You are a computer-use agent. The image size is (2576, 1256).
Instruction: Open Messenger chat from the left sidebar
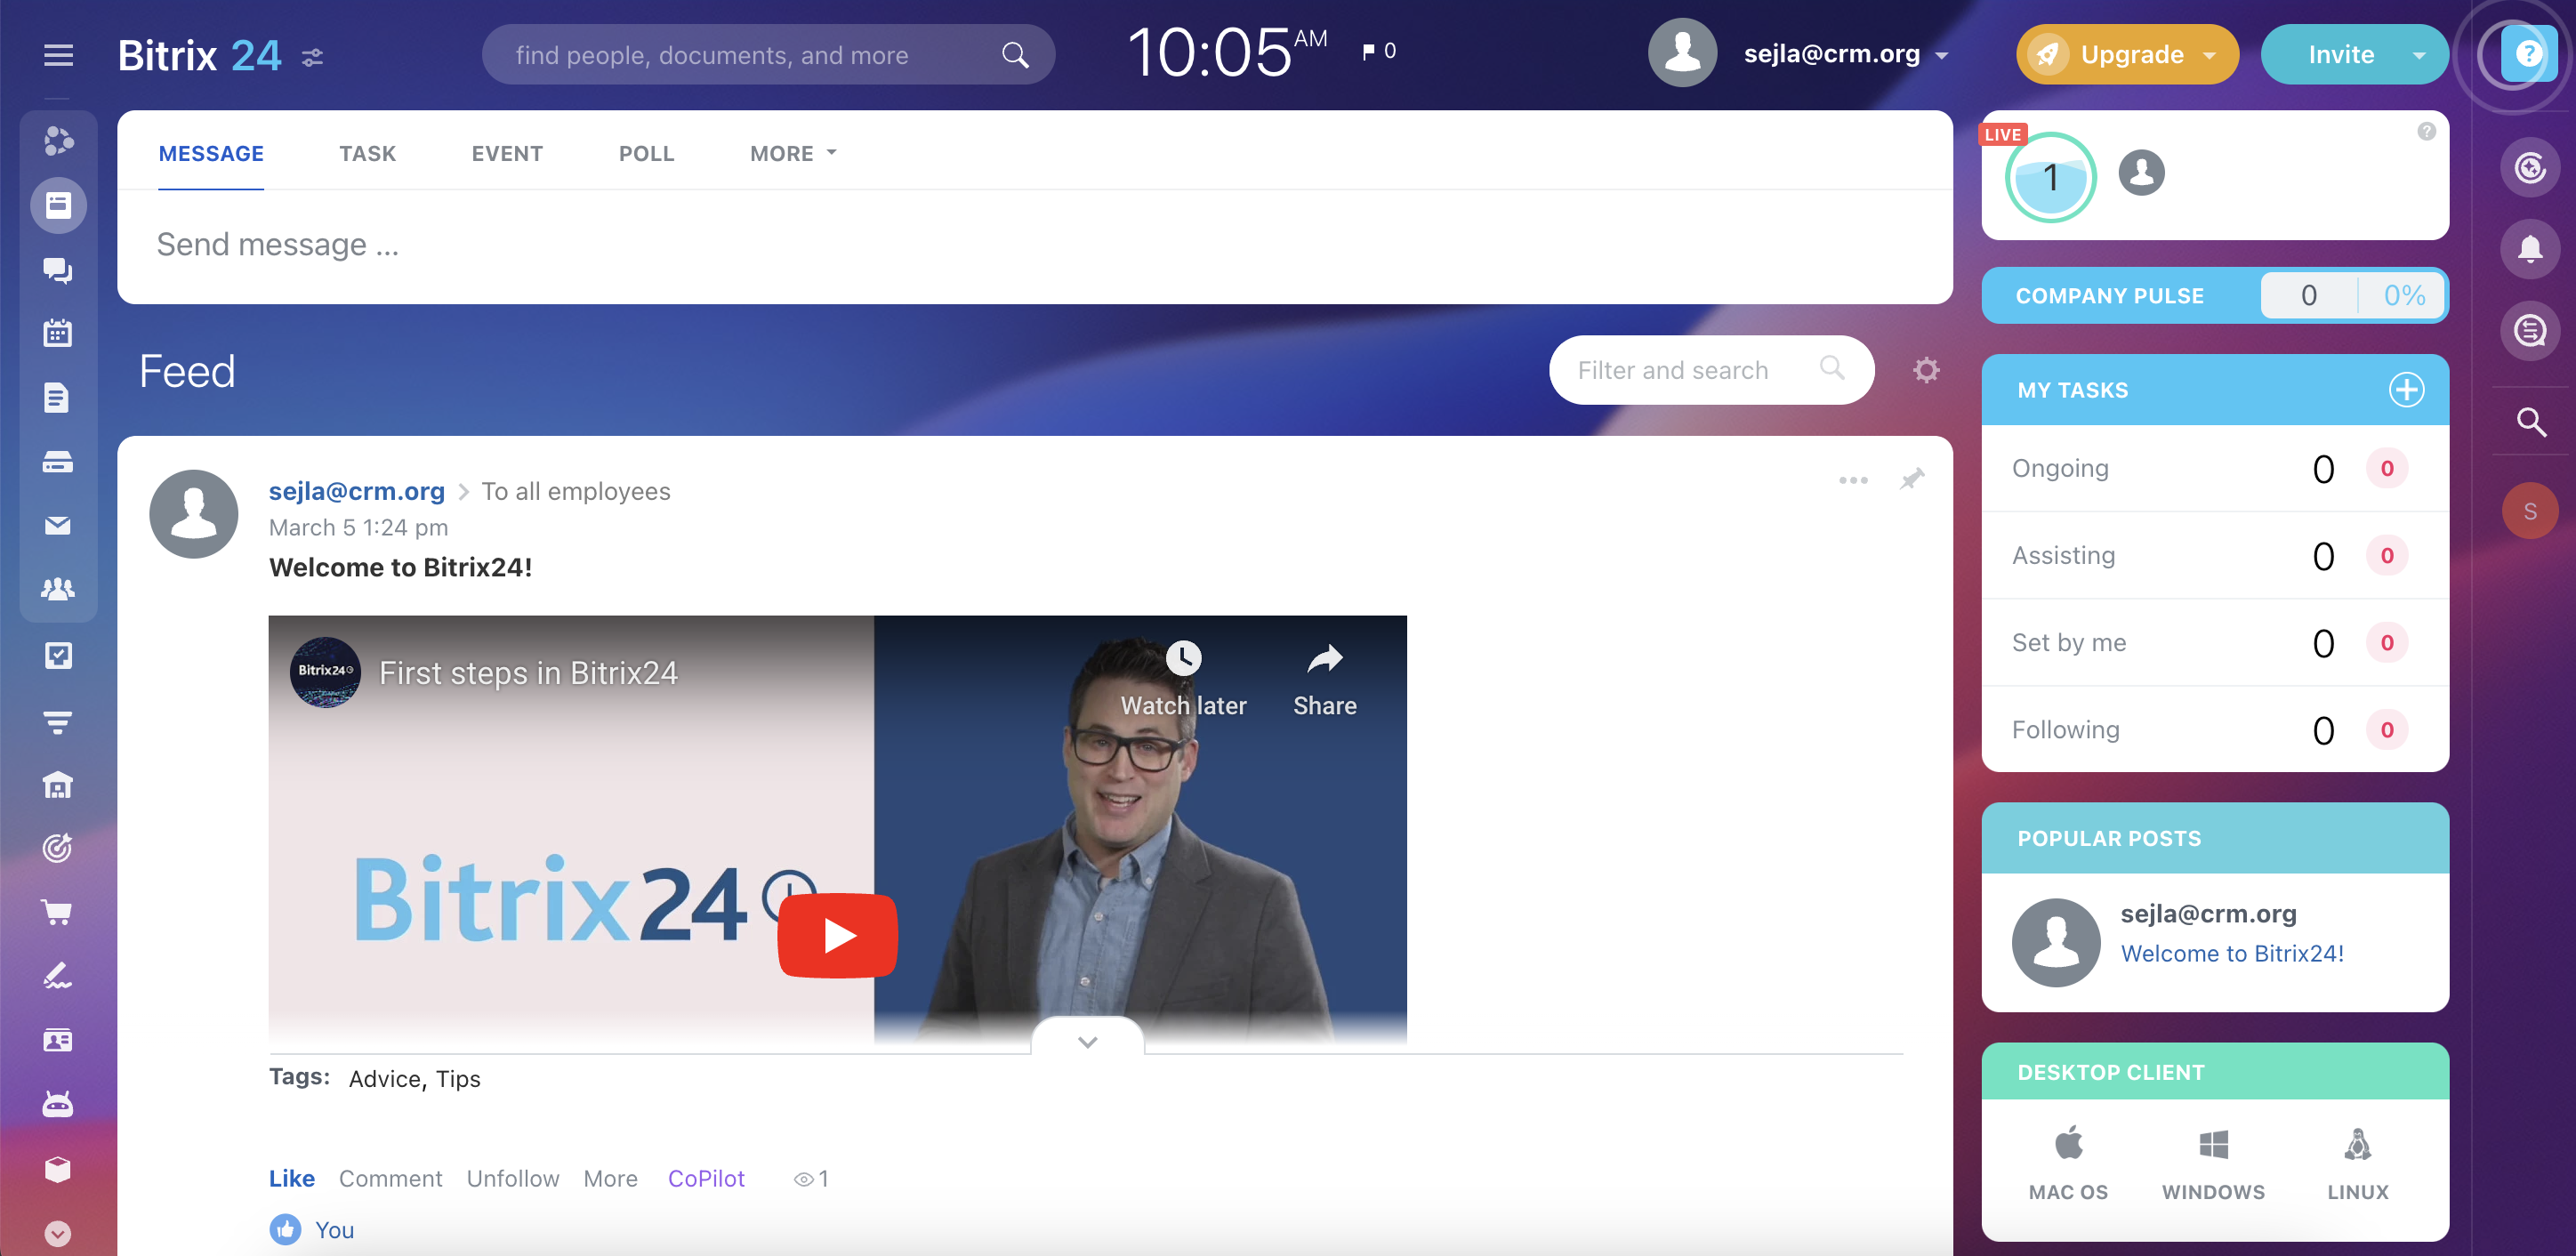[x=58, y=270]
